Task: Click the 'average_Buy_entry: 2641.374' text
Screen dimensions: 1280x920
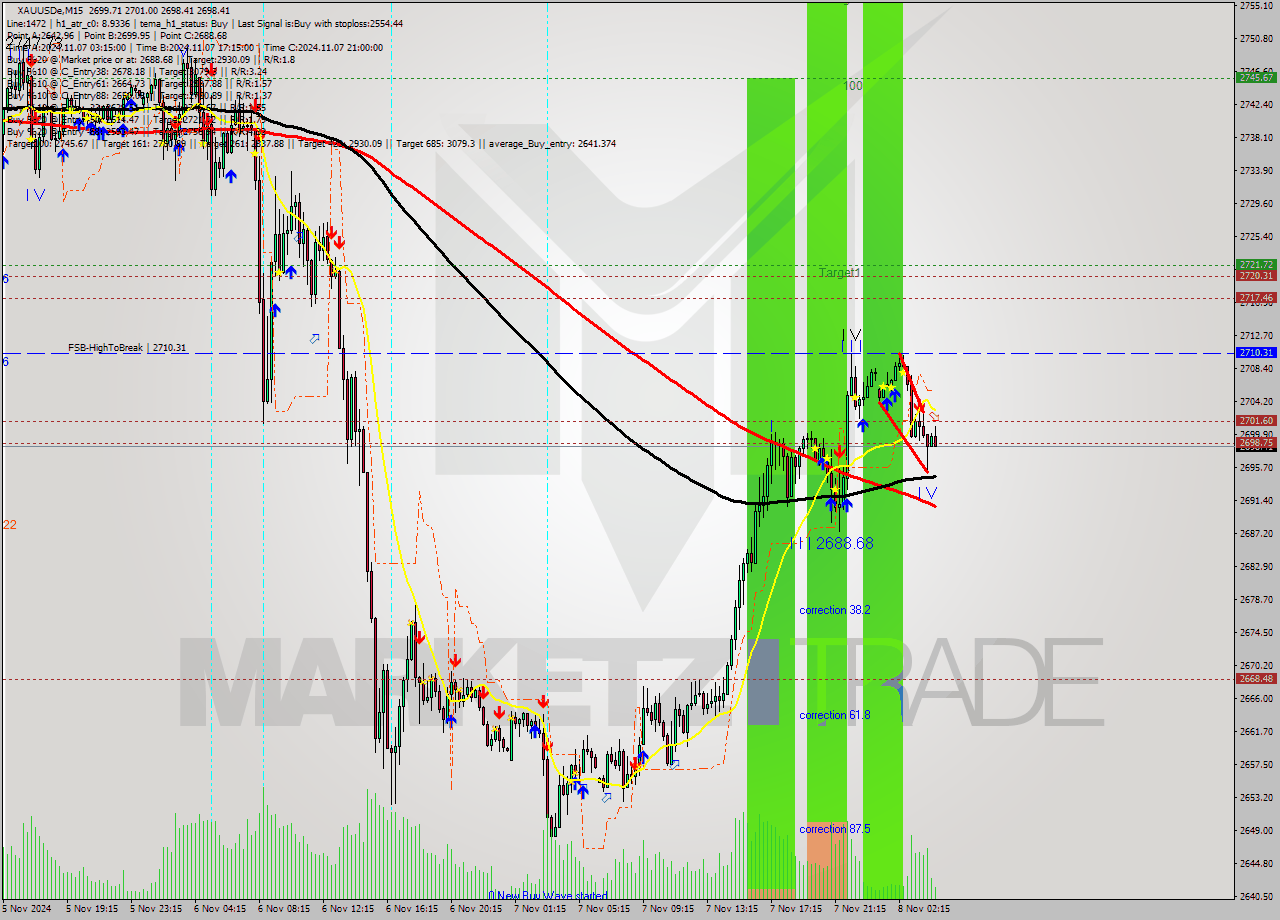Action: coord(550,144)
